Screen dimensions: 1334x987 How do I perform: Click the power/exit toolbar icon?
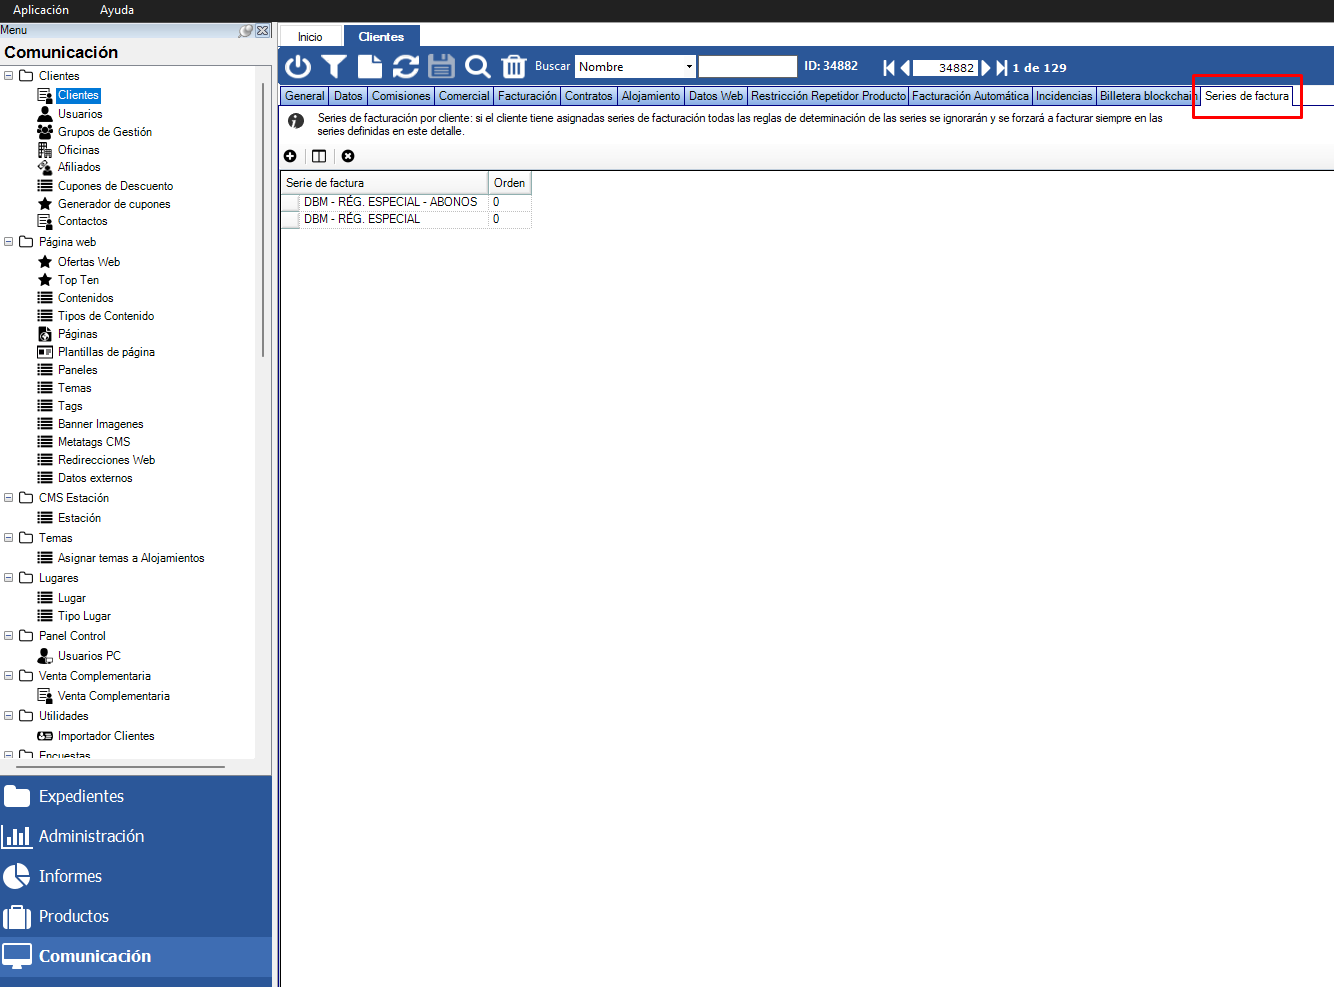pos(298,67)
